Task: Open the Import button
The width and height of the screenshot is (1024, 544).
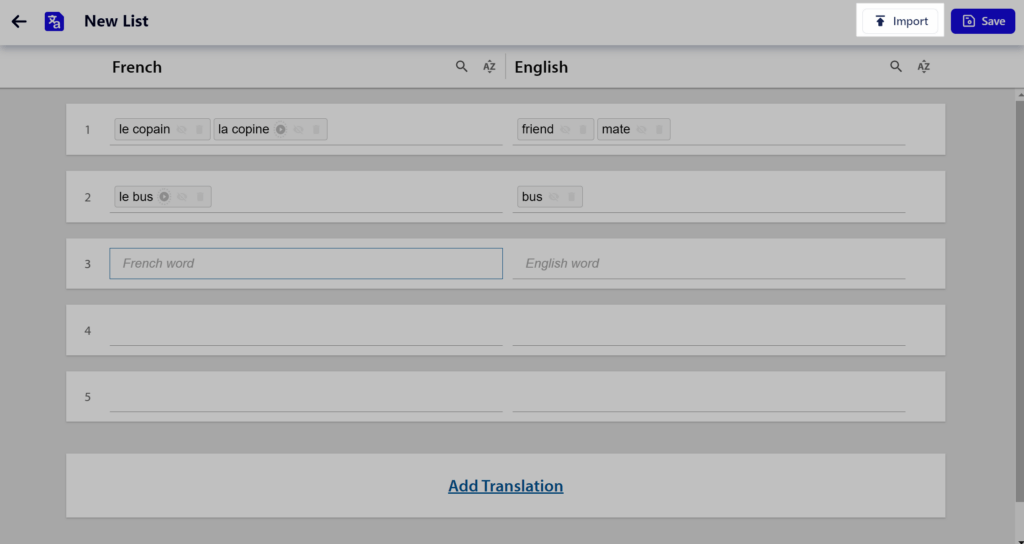Action: 900,22
